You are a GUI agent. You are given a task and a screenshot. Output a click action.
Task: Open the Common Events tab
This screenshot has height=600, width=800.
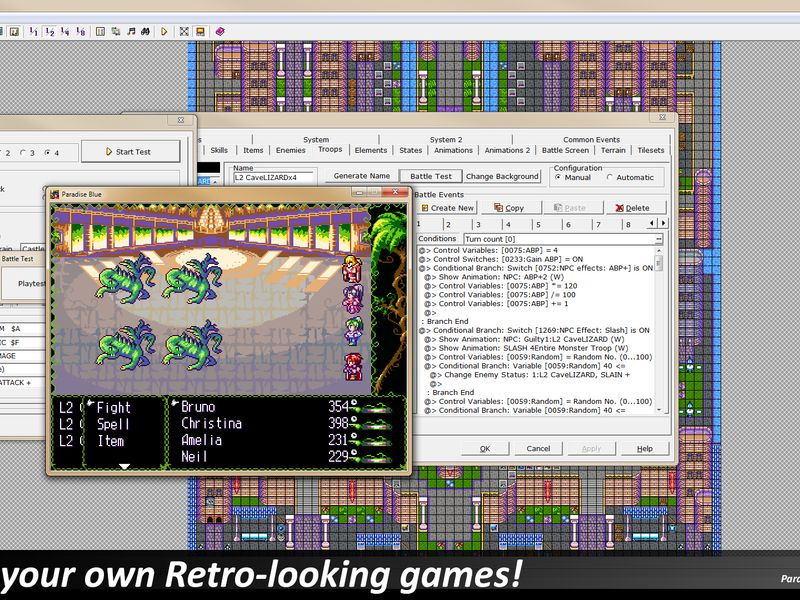(591, 139)
